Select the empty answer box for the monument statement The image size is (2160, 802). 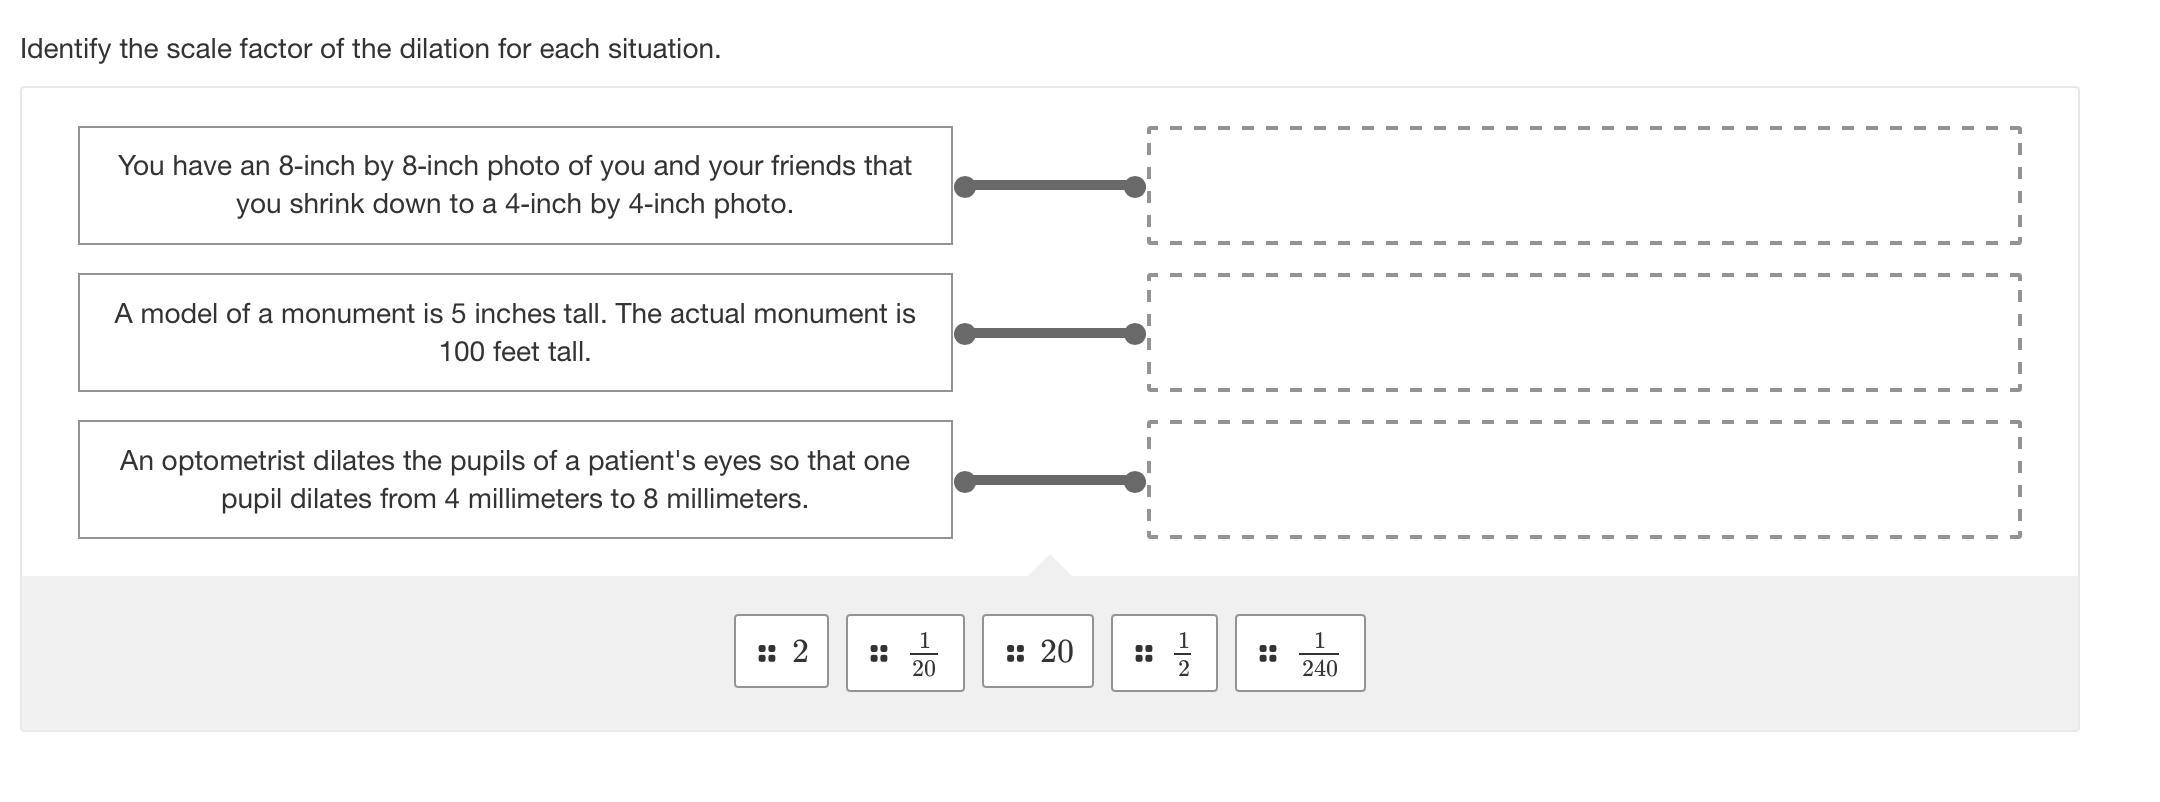[1583, 332]
